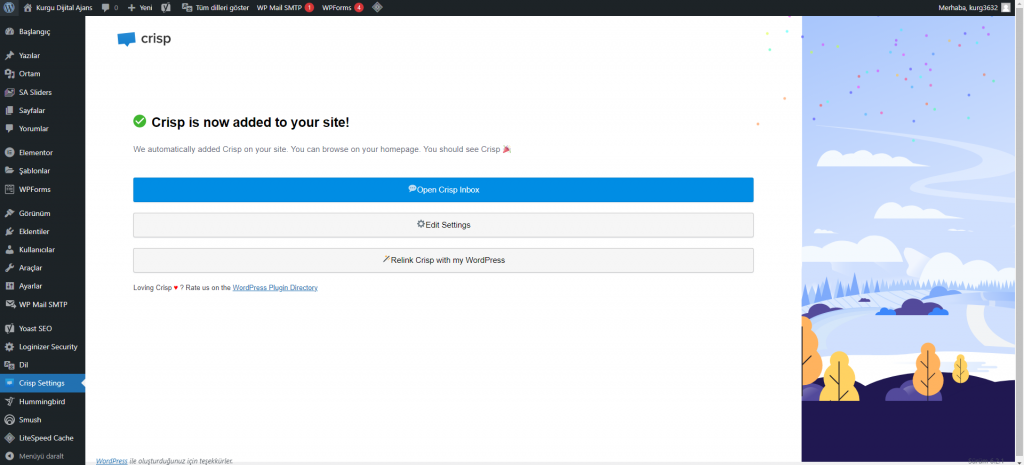Viewport: 1024px width, 465px height.
Task: Open the Ortam media icon
Action: coord(9,74)
